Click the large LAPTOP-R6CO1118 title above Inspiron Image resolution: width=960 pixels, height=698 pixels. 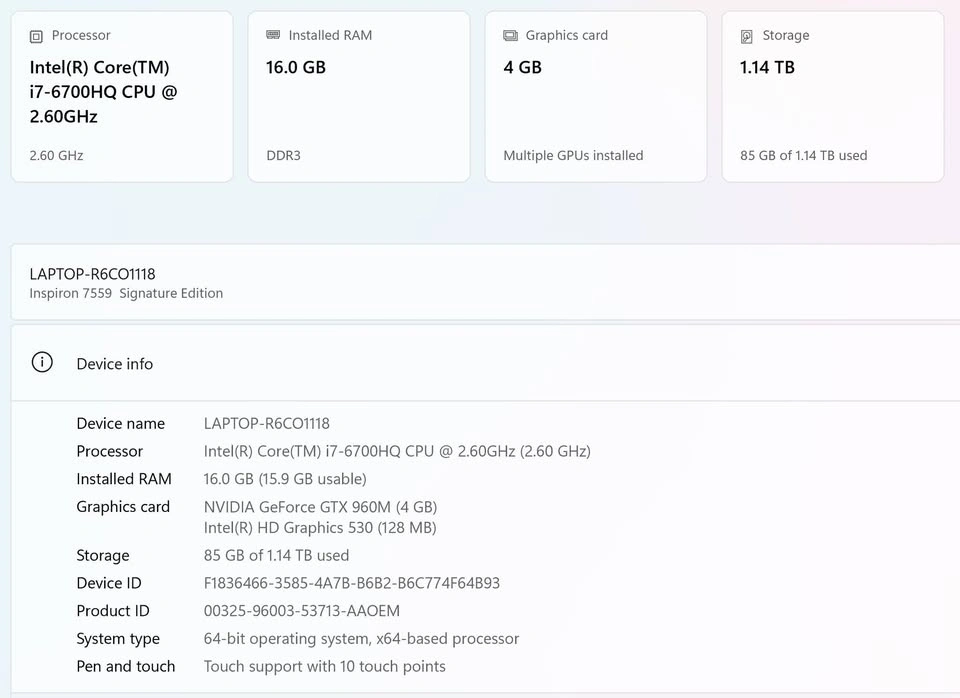click(x=92, y=274)
